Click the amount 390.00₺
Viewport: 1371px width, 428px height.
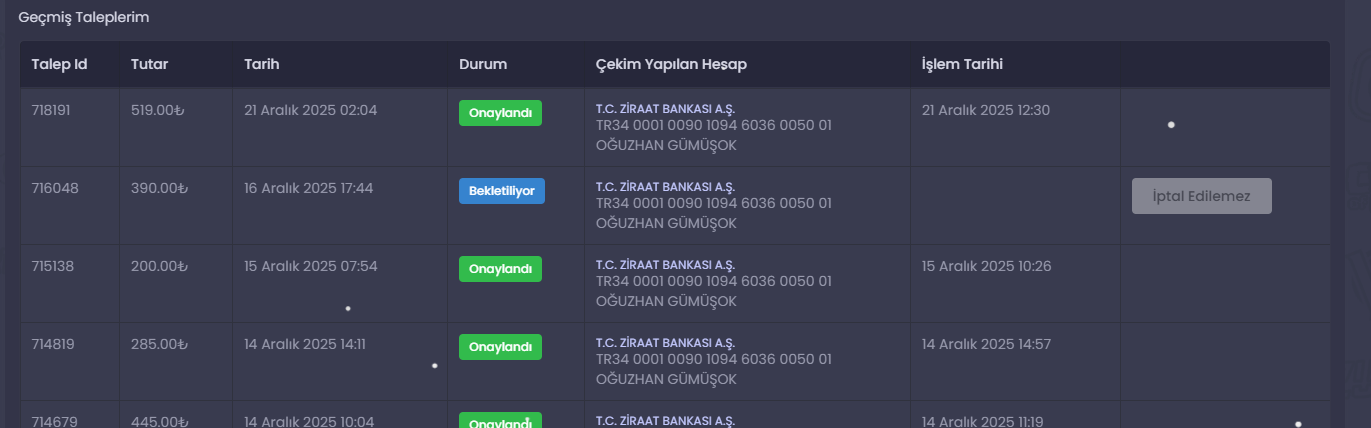pyautogui.click(x=159, y=188)
